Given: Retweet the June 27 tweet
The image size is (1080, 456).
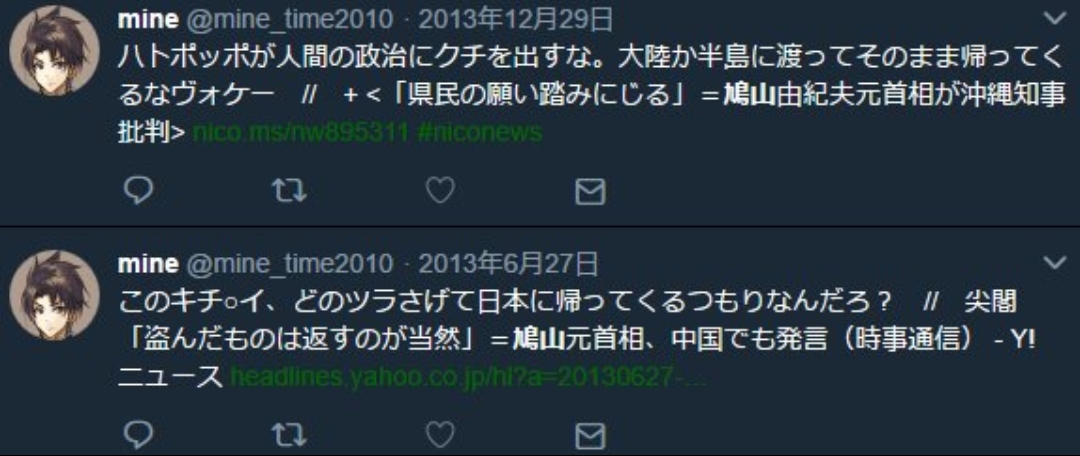Looking at the screenshot, I should [x=289, y=435].
